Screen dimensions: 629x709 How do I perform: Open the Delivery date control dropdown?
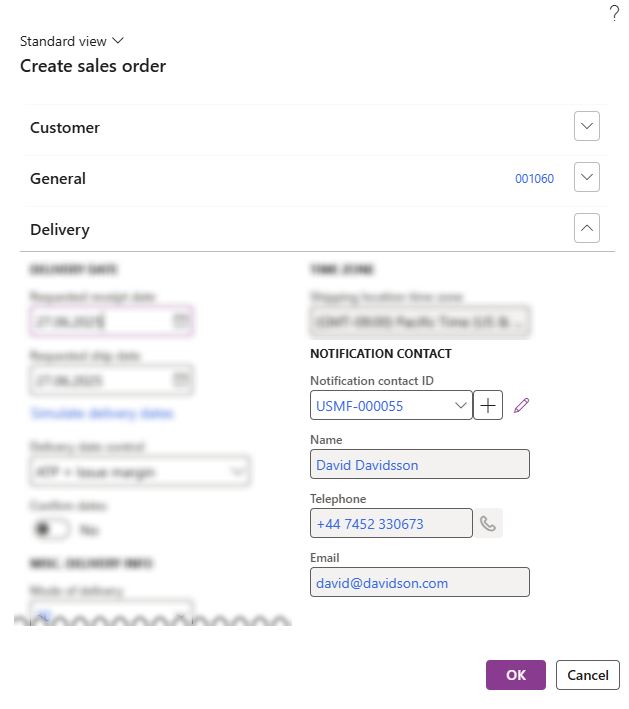coord(238,470)
